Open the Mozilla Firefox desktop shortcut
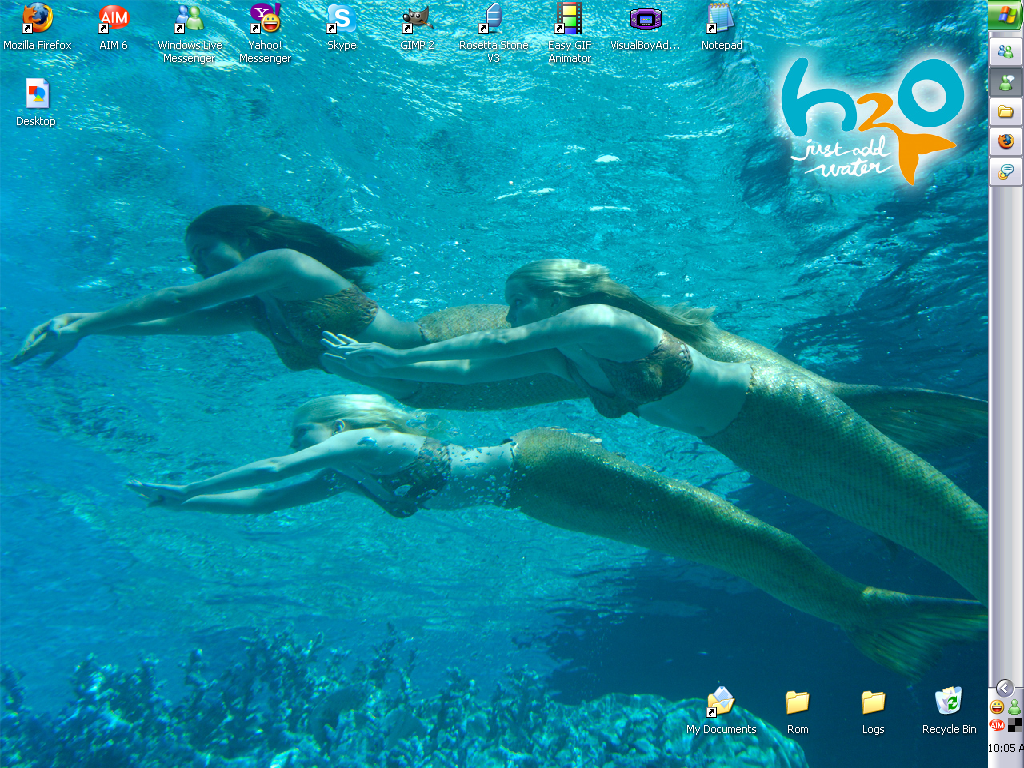The width and height of the screenshot is (1024, 768). 37,27
